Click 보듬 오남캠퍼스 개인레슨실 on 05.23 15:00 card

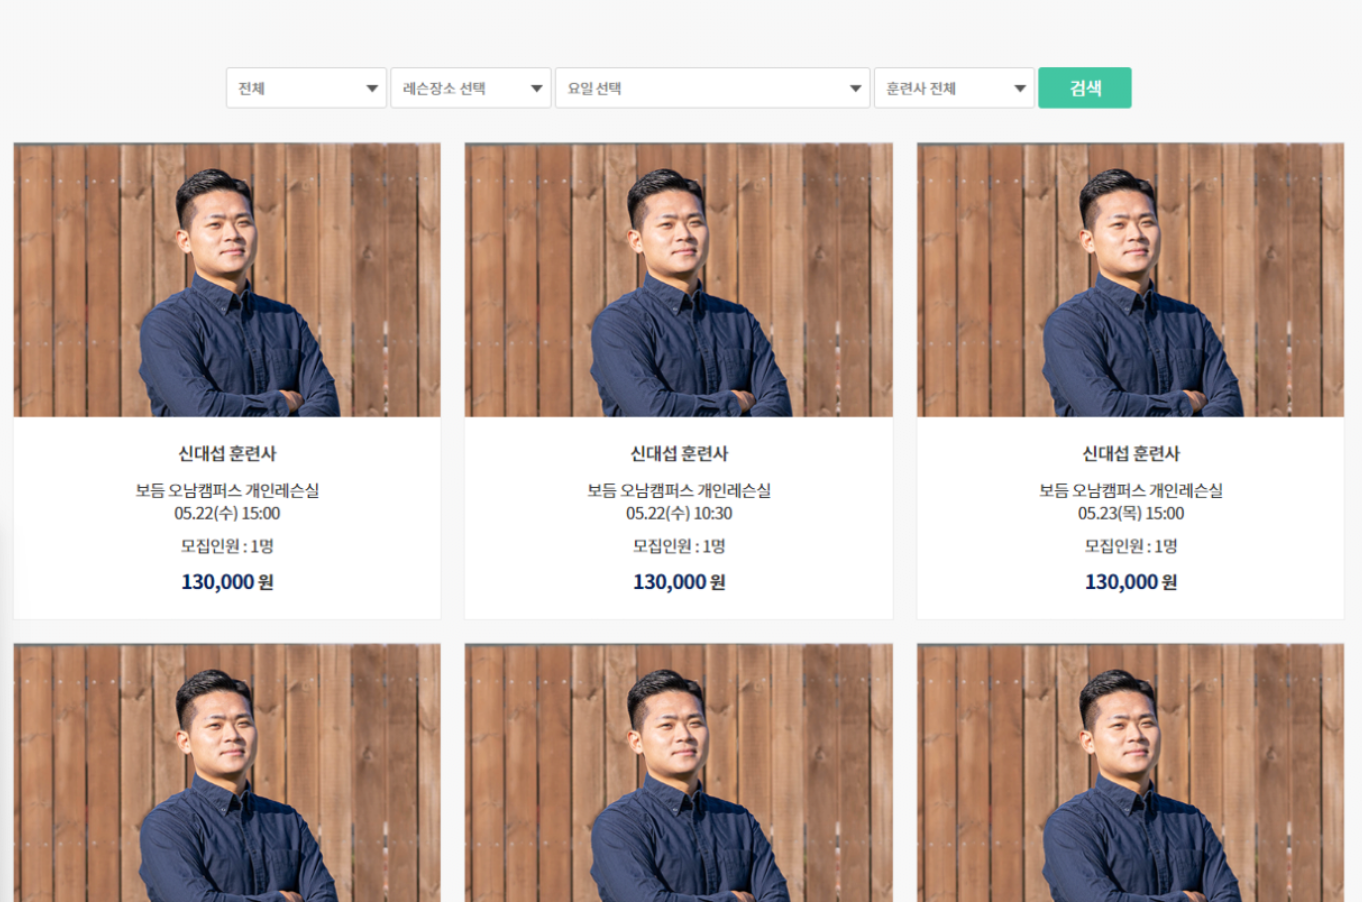coord(1131,490)
